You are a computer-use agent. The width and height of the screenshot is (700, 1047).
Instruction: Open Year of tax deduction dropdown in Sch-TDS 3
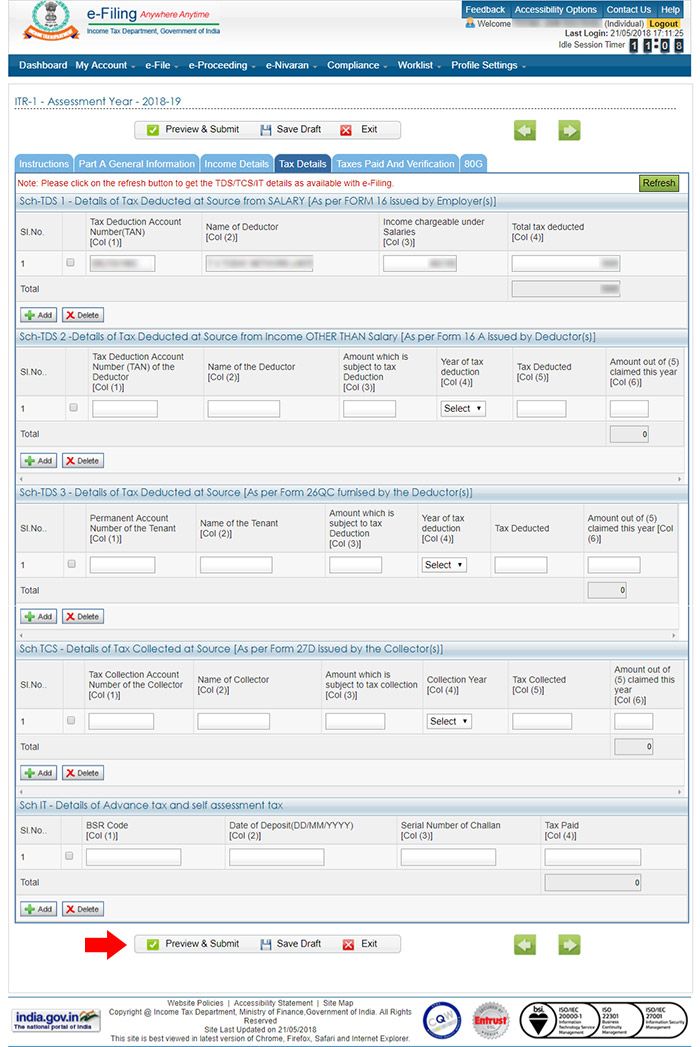[444, 565]
